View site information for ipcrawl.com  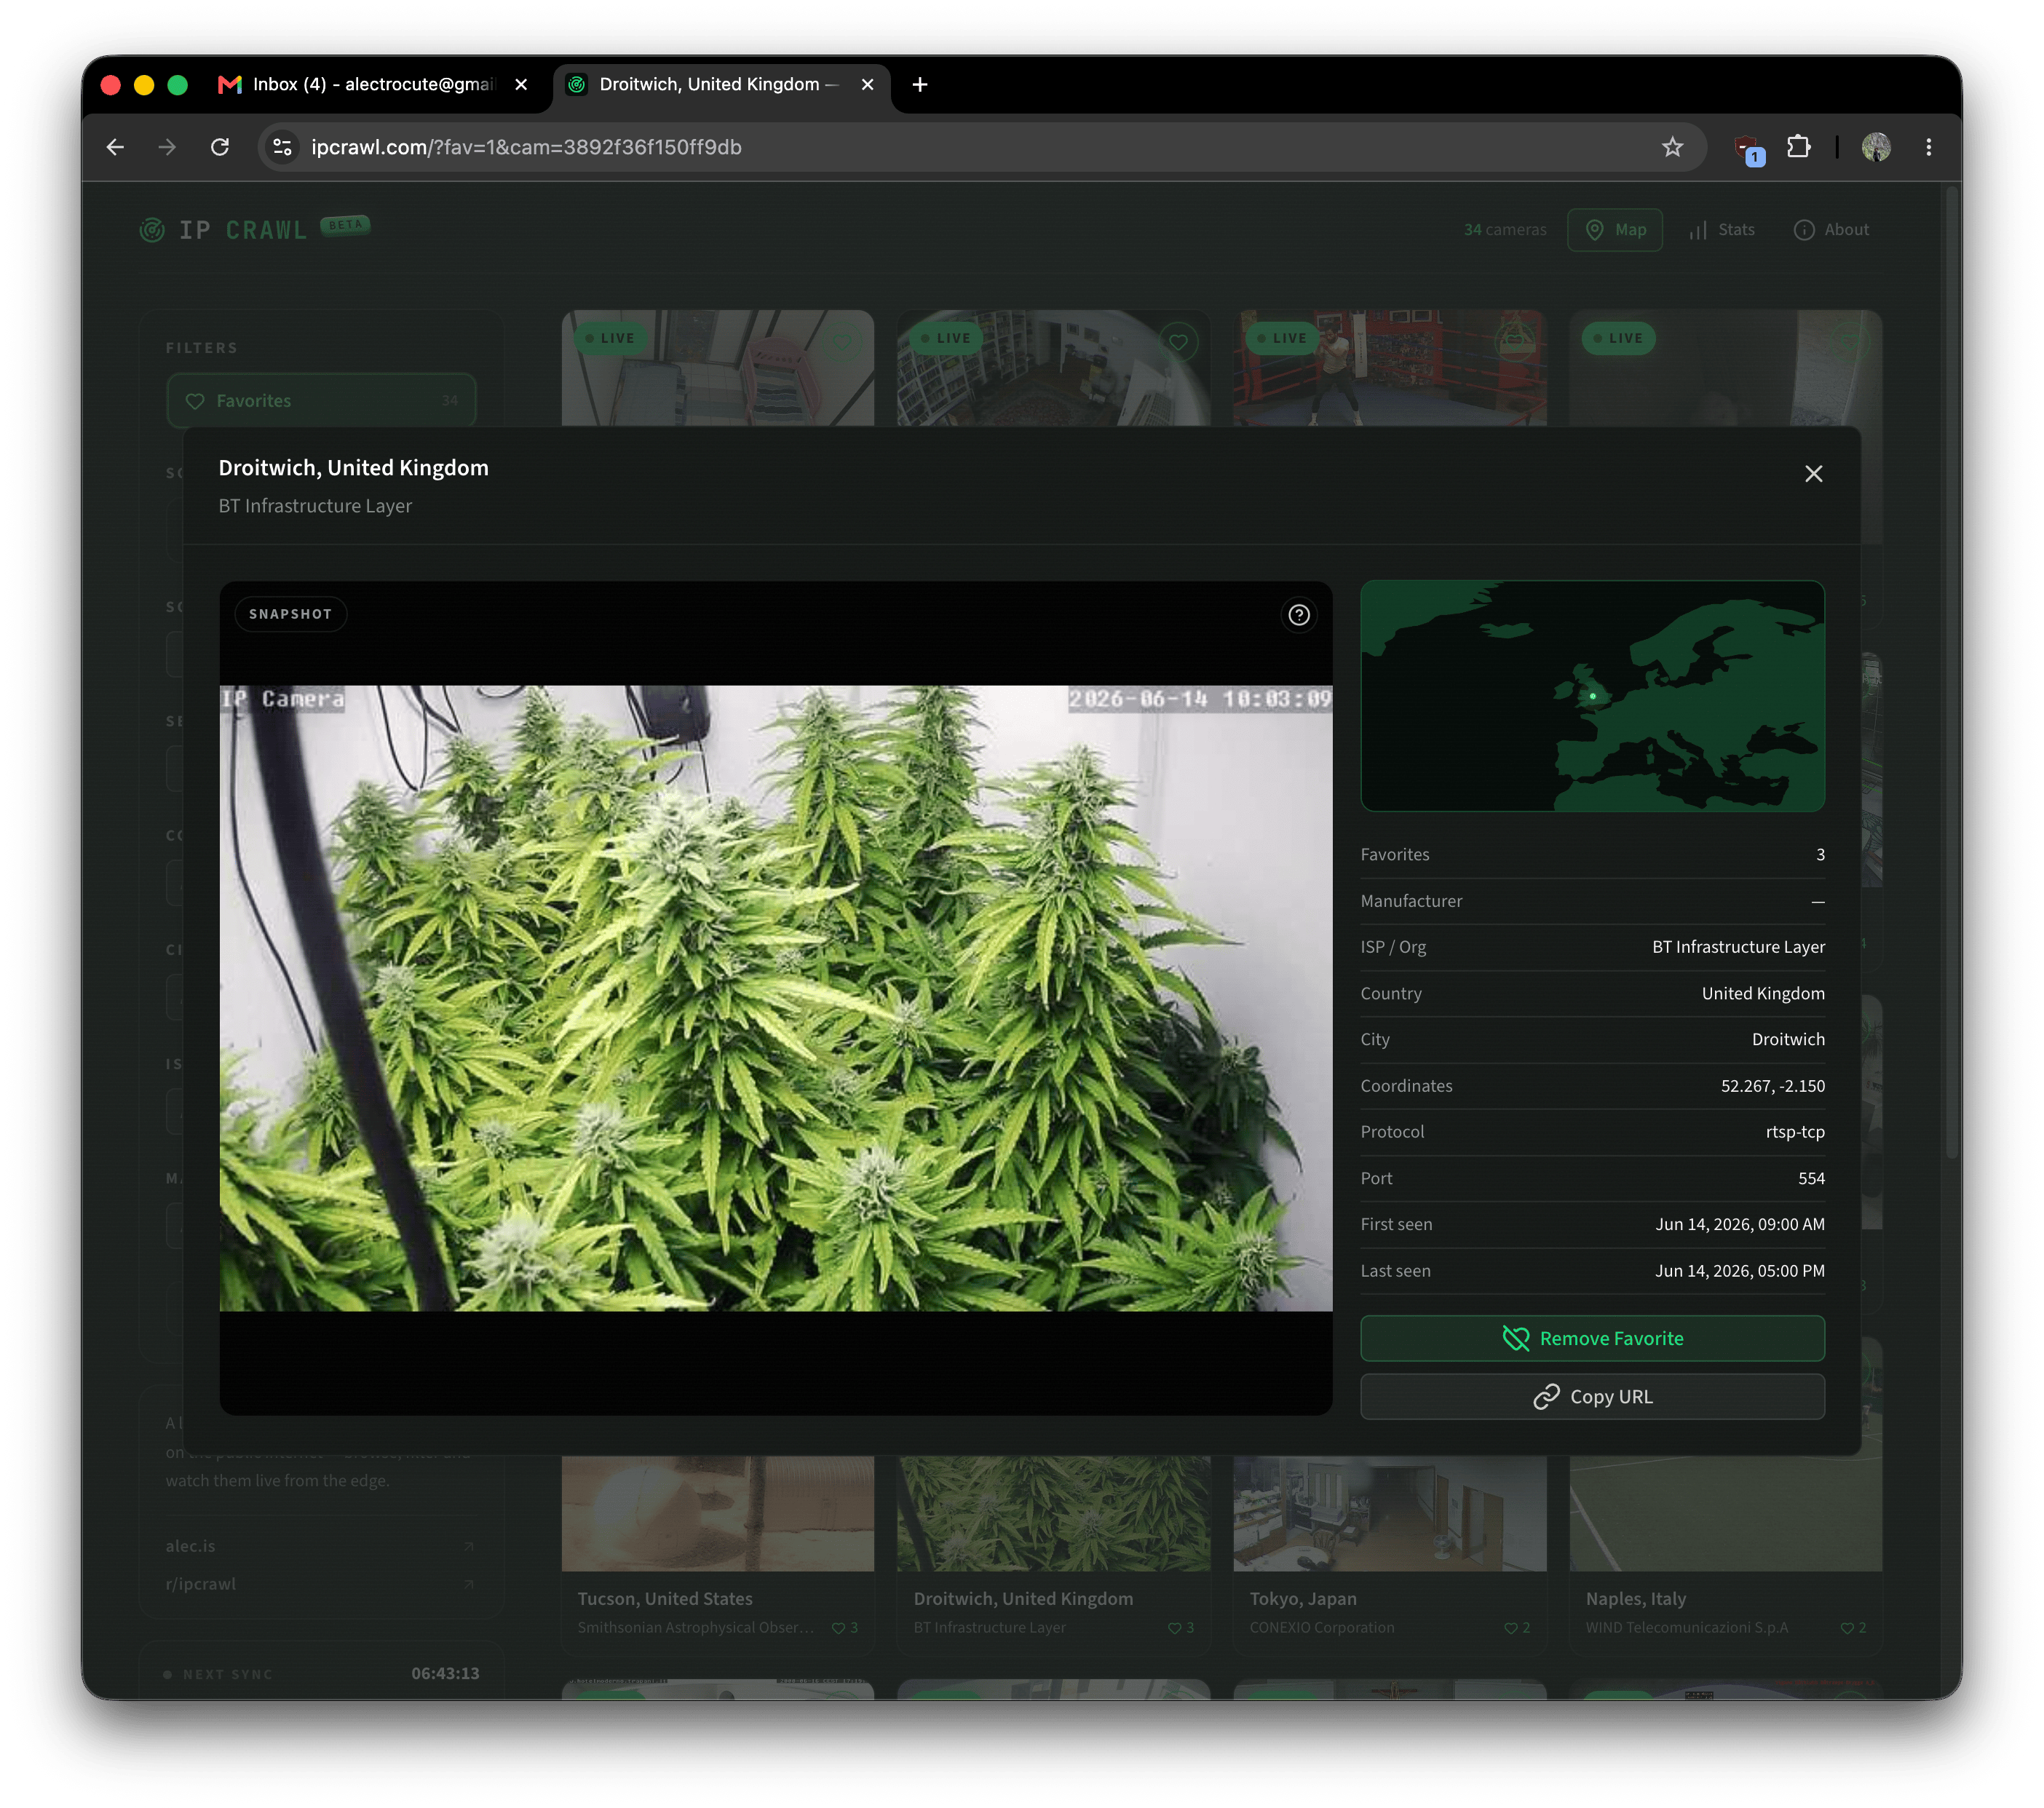click(283, 147)
